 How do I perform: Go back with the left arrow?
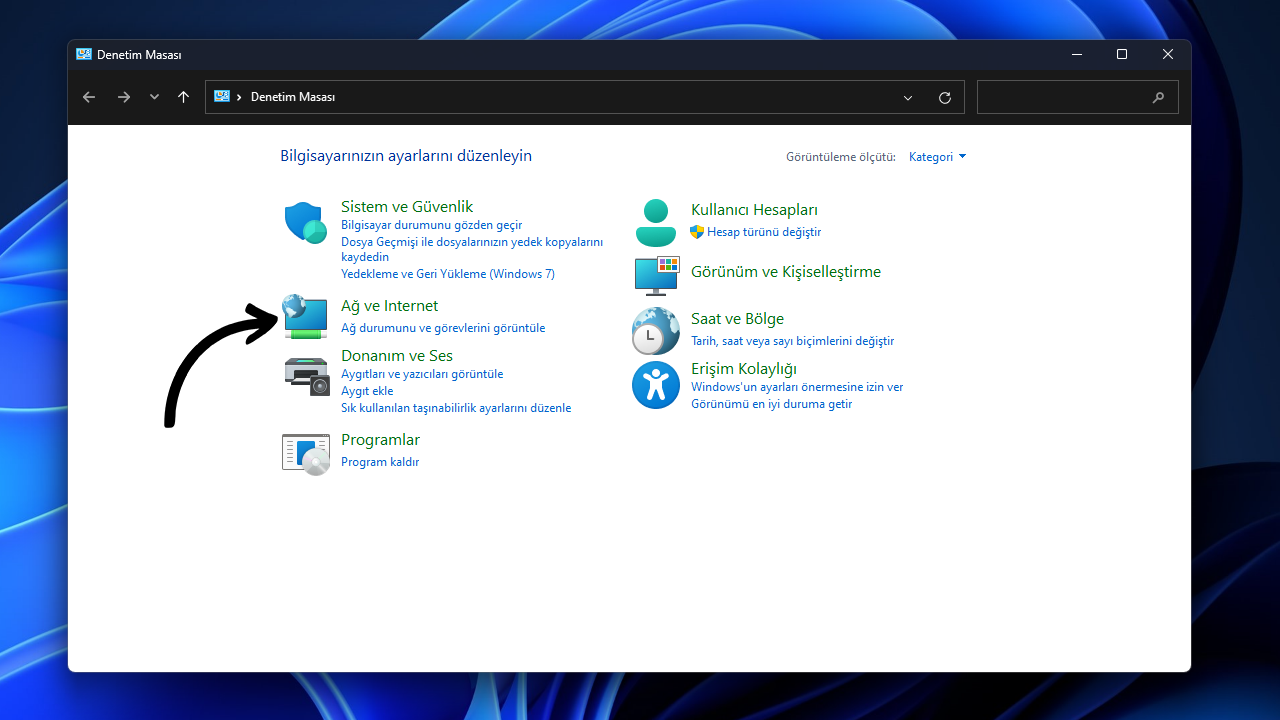point(89,97)
